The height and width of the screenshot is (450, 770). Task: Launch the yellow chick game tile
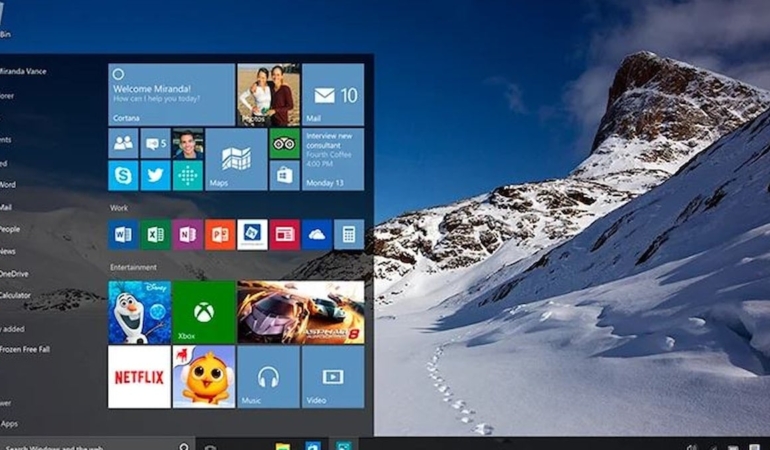(204, 377)
